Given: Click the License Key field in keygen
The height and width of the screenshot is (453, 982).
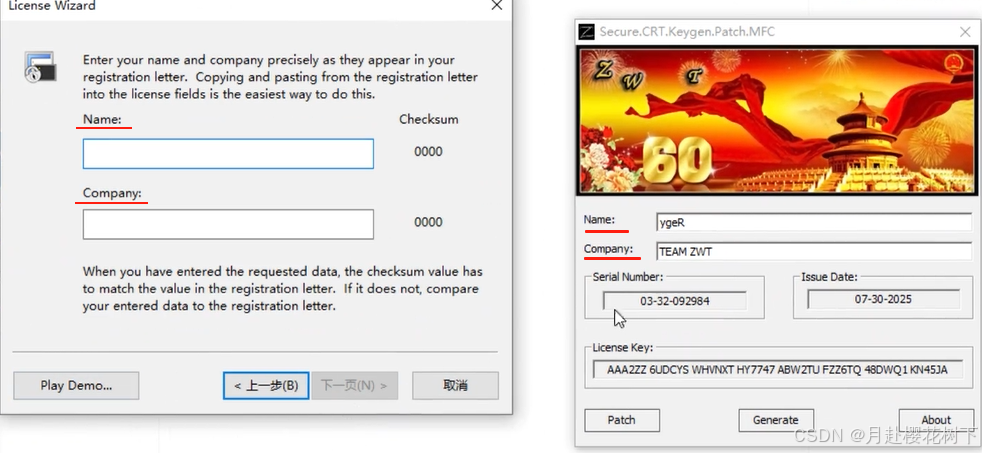Looking at the screenshot, I should pos(777,370).
